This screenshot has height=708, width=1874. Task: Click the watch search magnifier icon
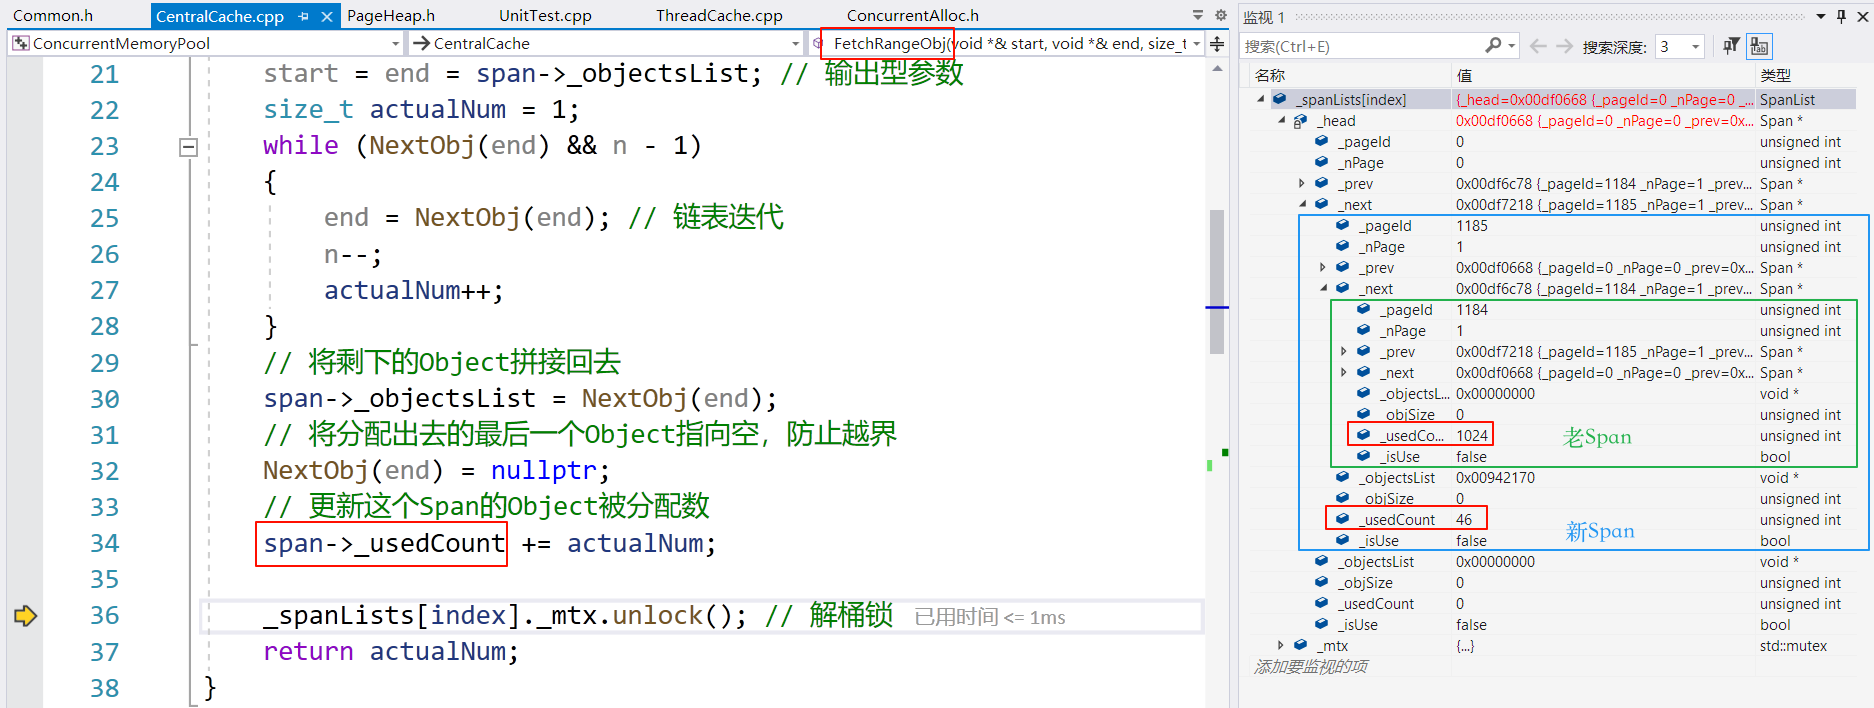(1493, 46)
